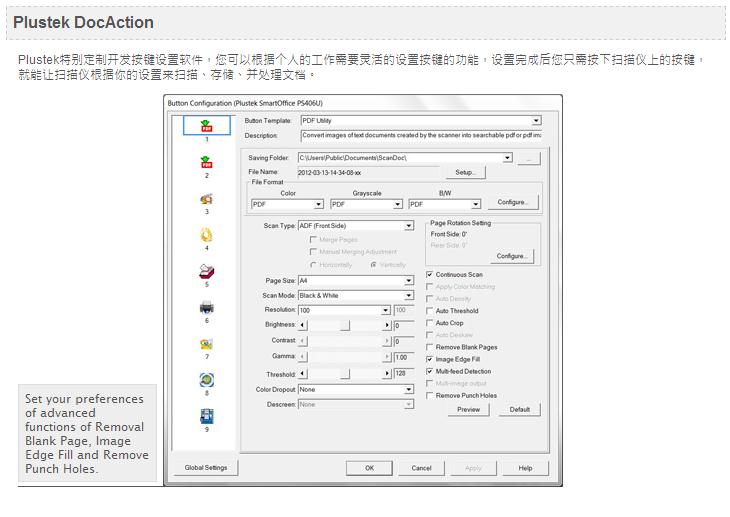Toggle Auto Threshold checkbox
Viewport: 730px width, 517px height.
tap(430, 311)
